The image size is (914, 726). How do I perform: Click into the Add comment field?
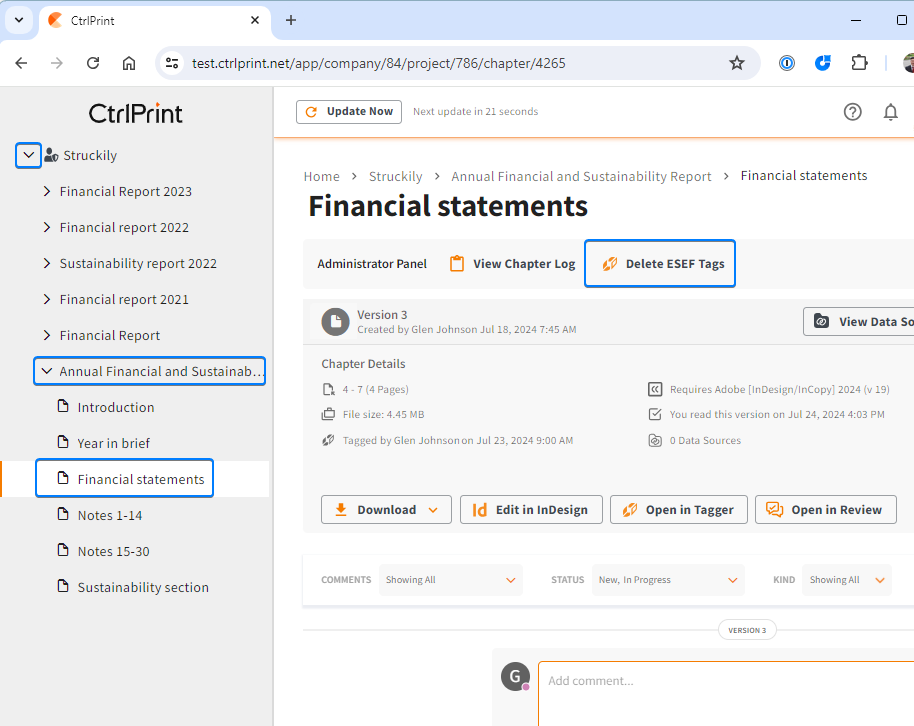tap(726, 694)
